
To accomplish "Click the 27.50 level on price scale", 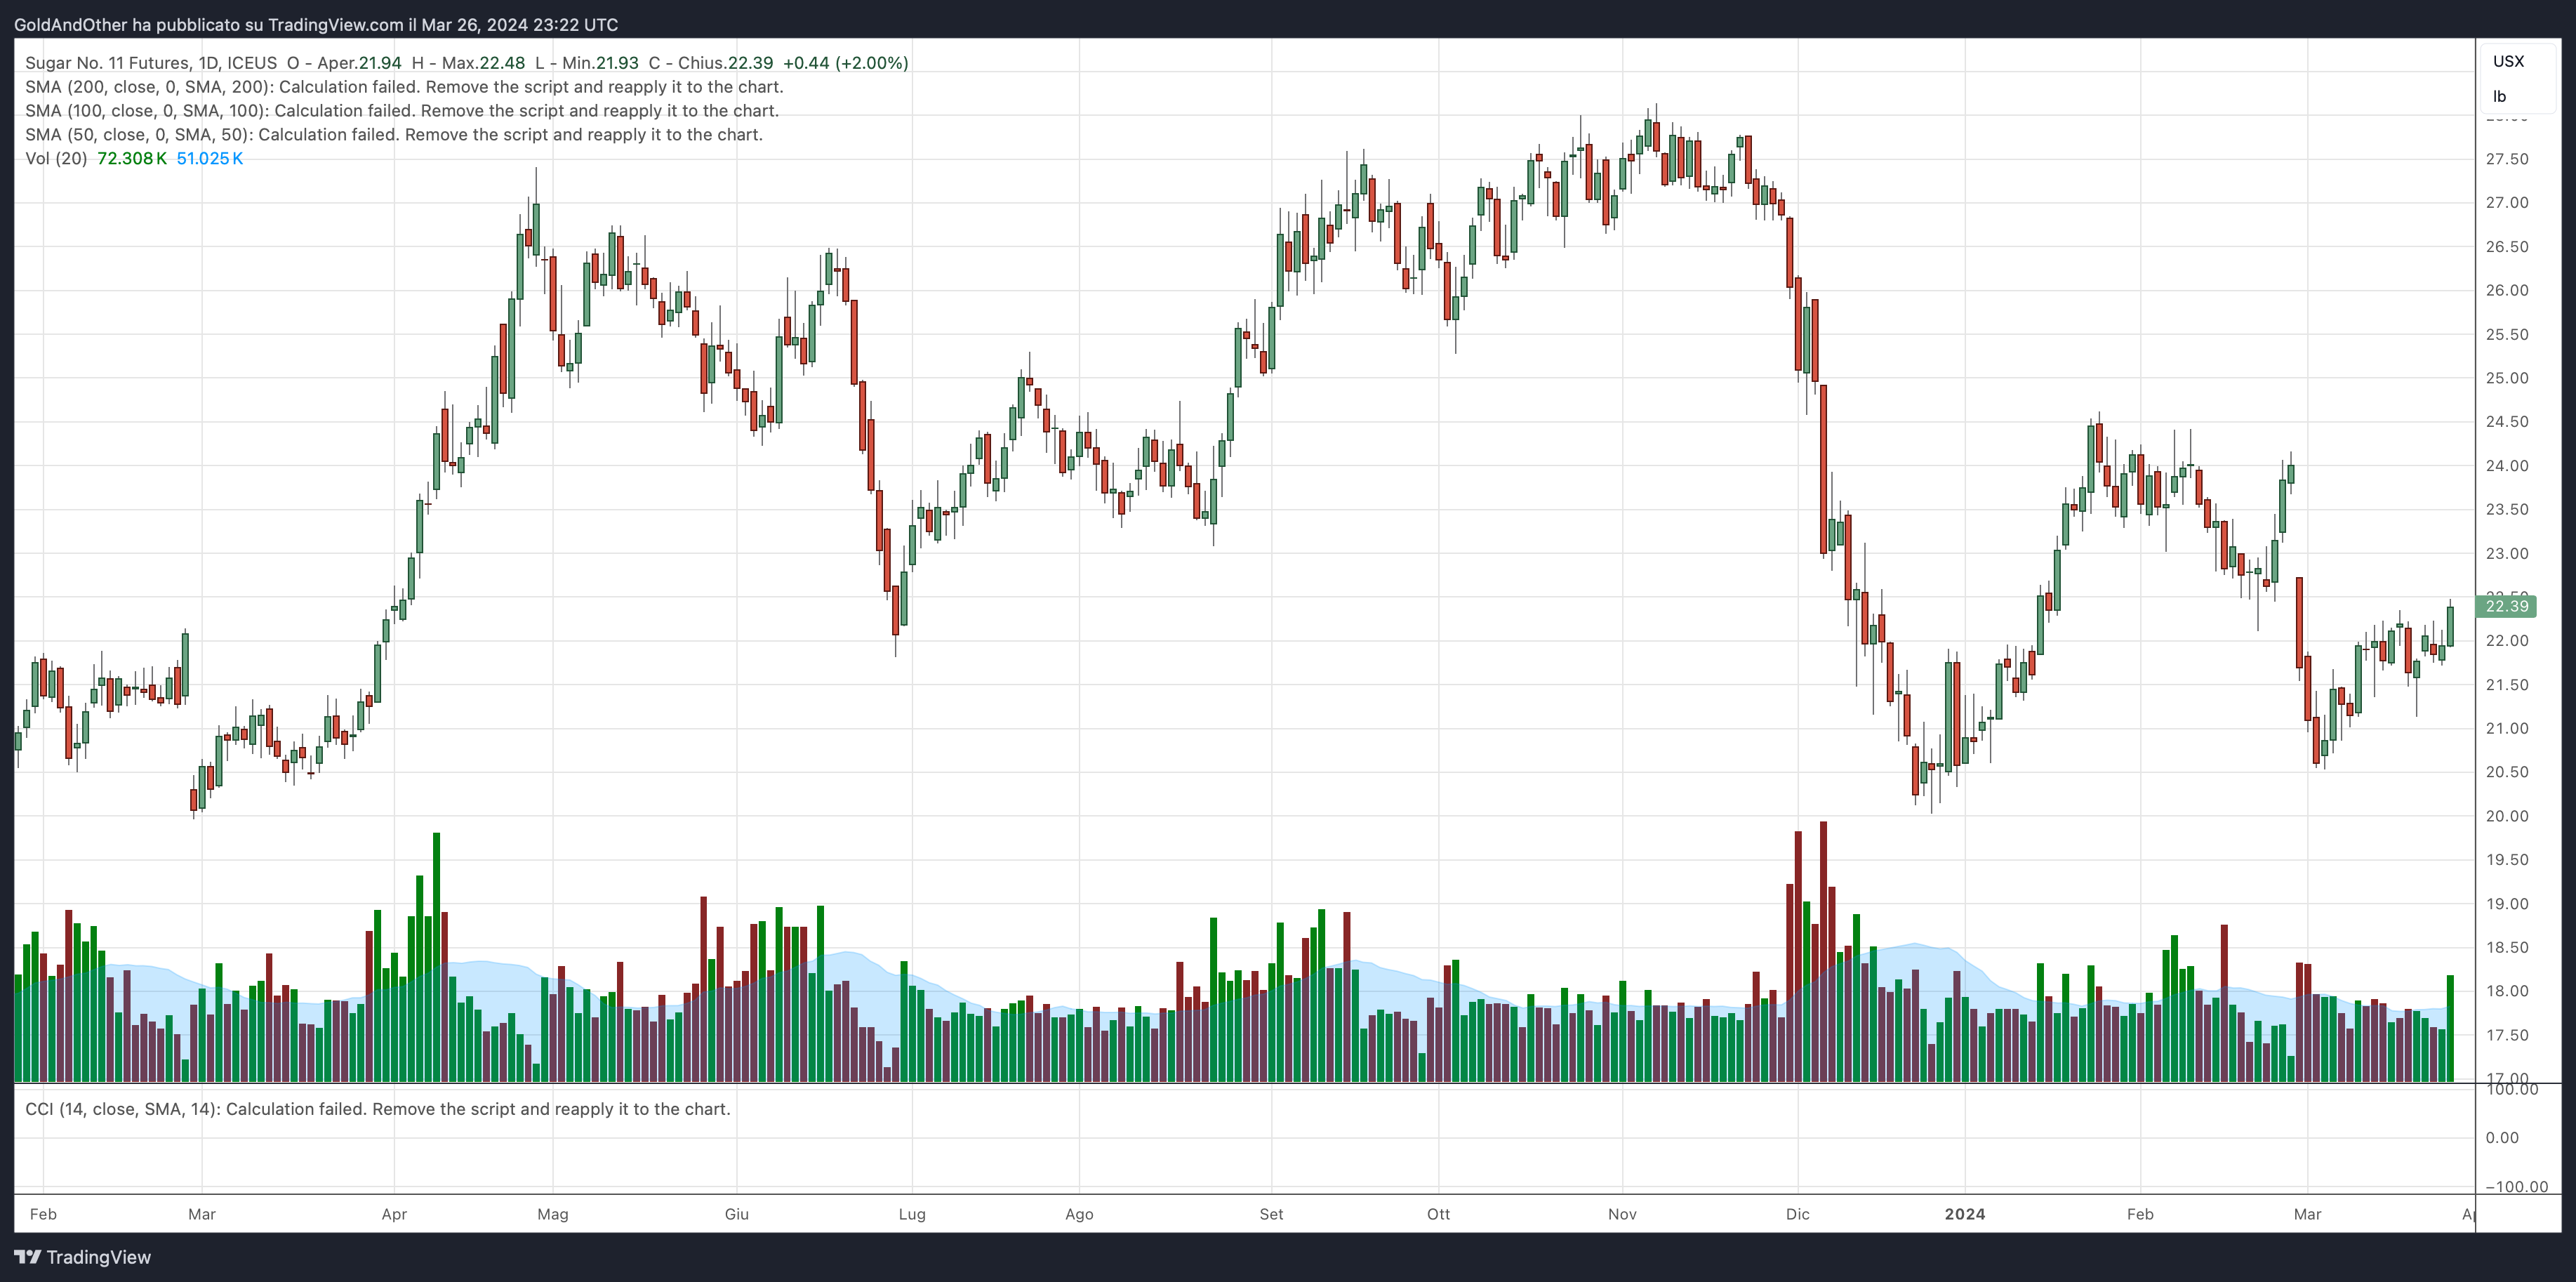I will [x=2506, y=159].
